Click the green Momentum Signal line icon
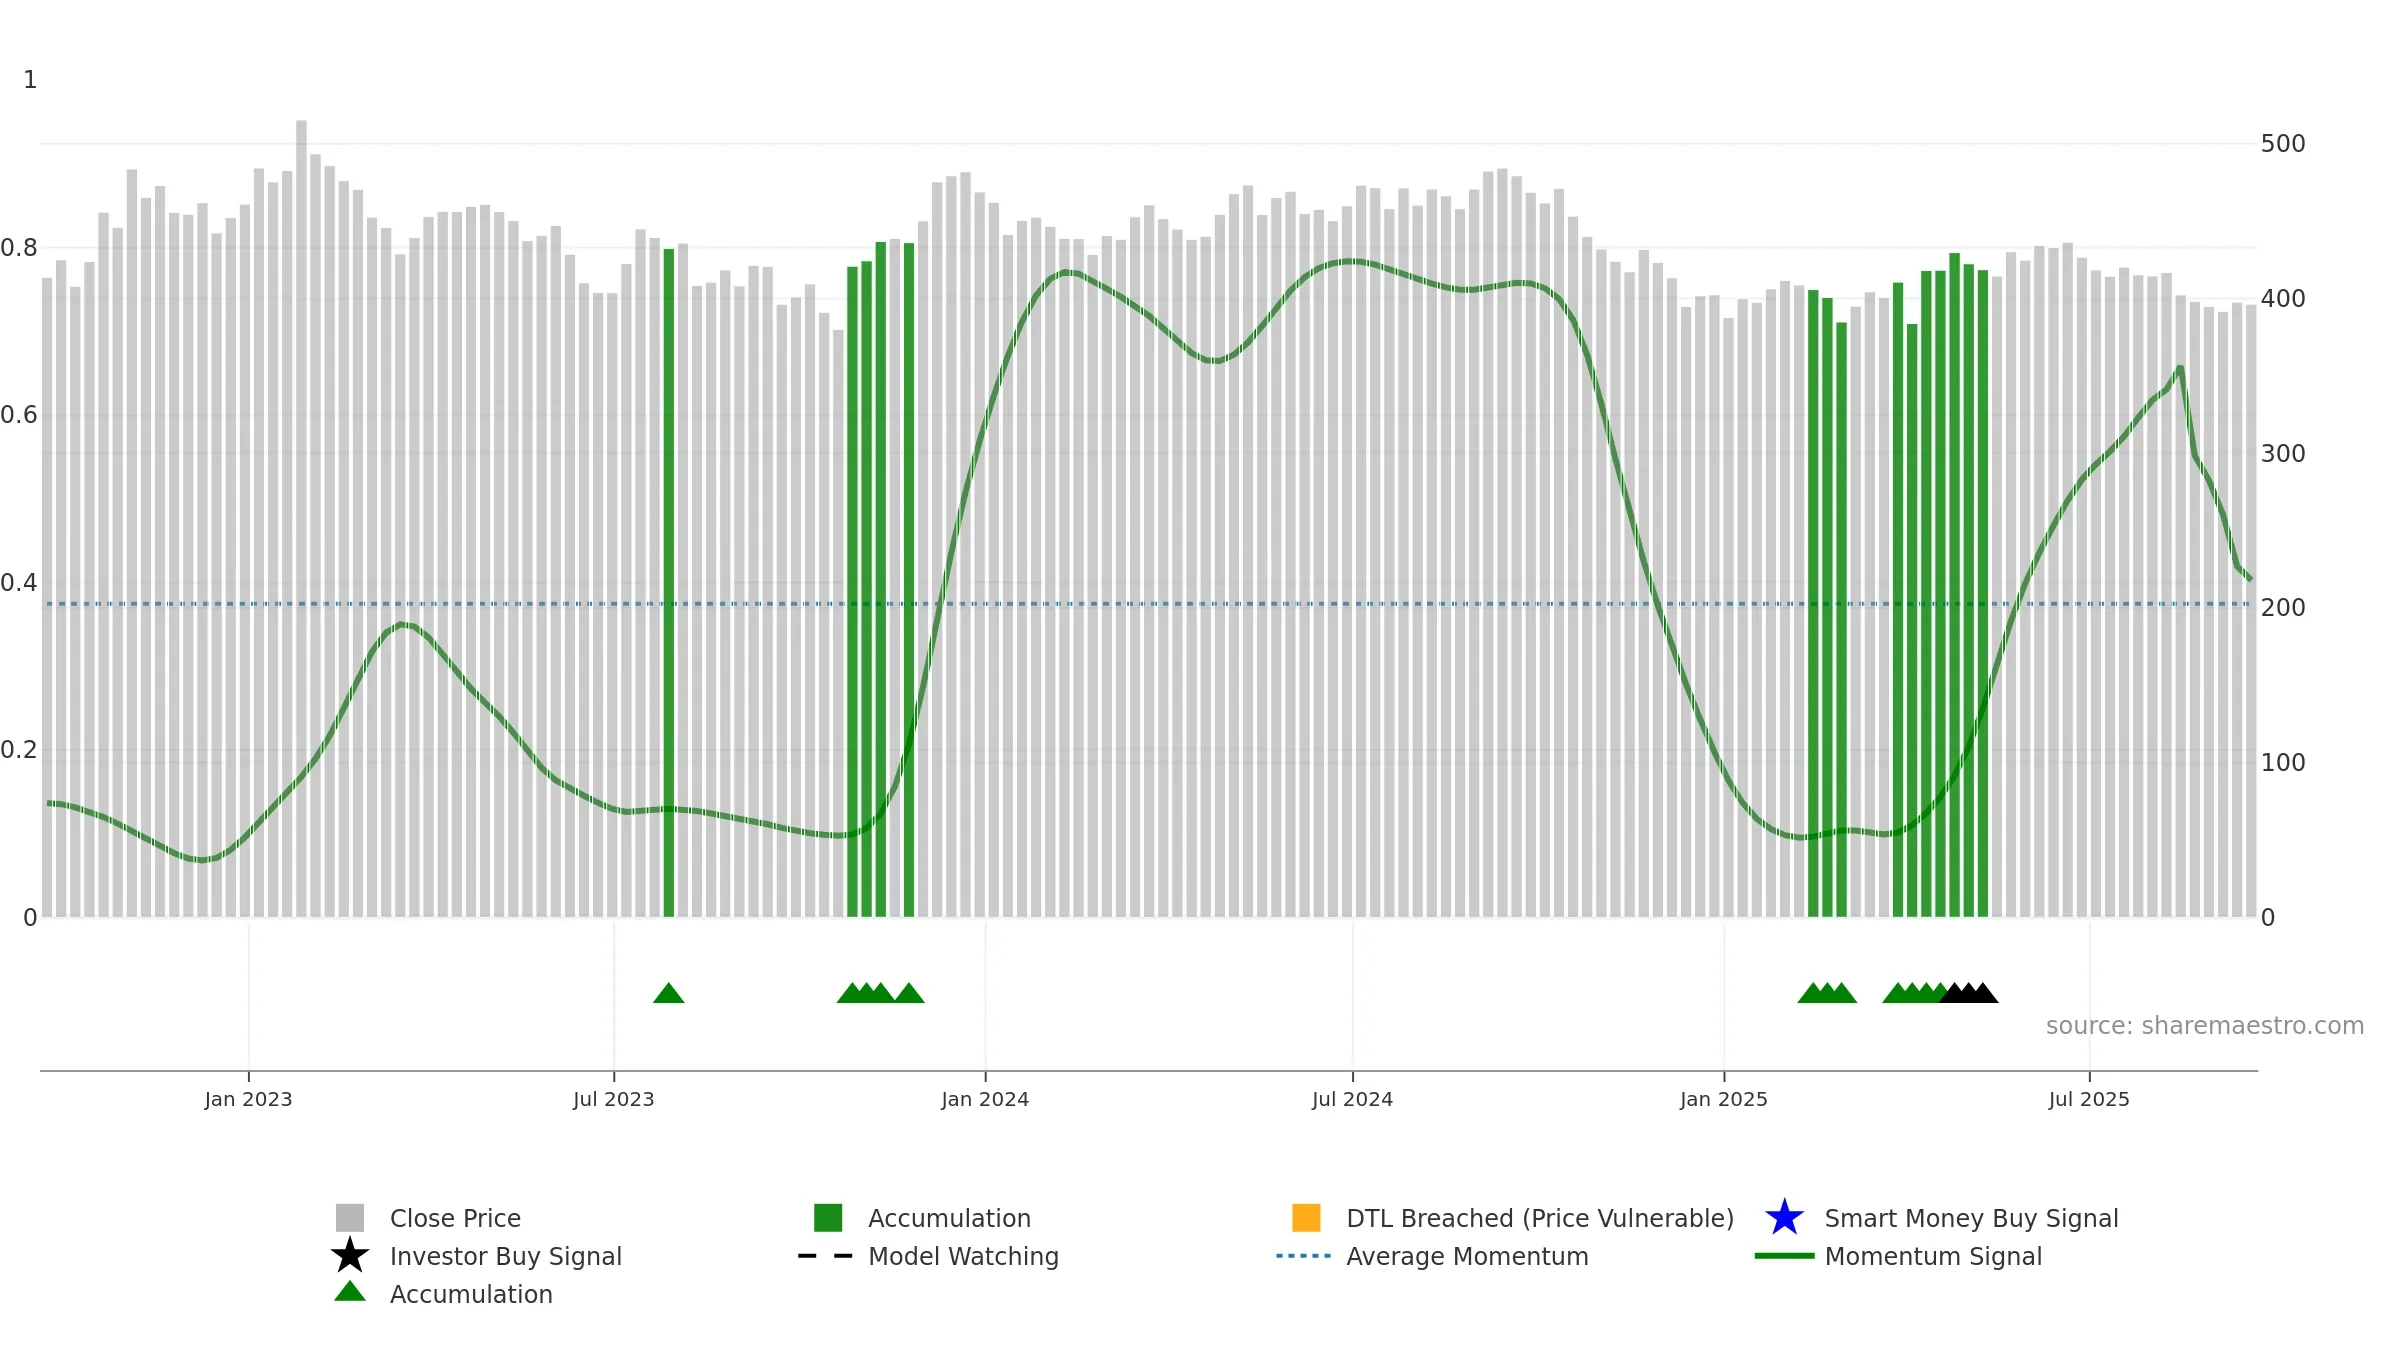This screenshot has height=1350, width=2400. click(x=1785, y=1256)
